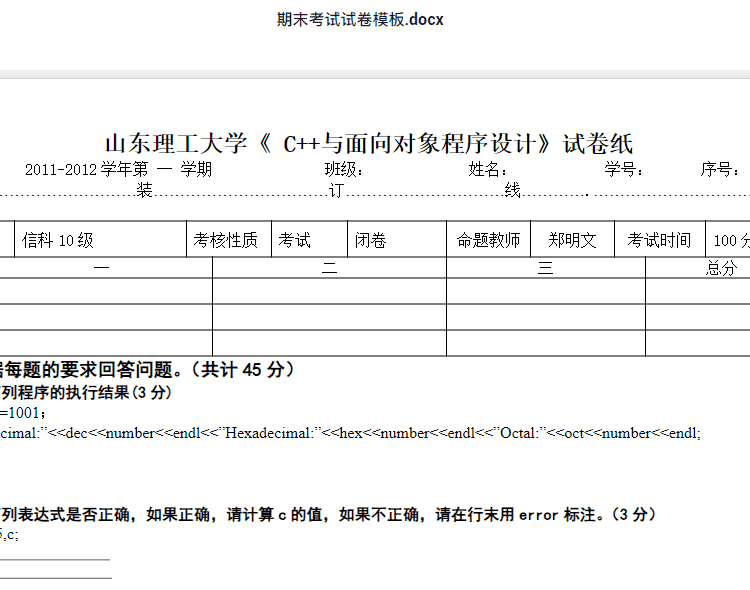Click the score column header 一

(101, 267)
